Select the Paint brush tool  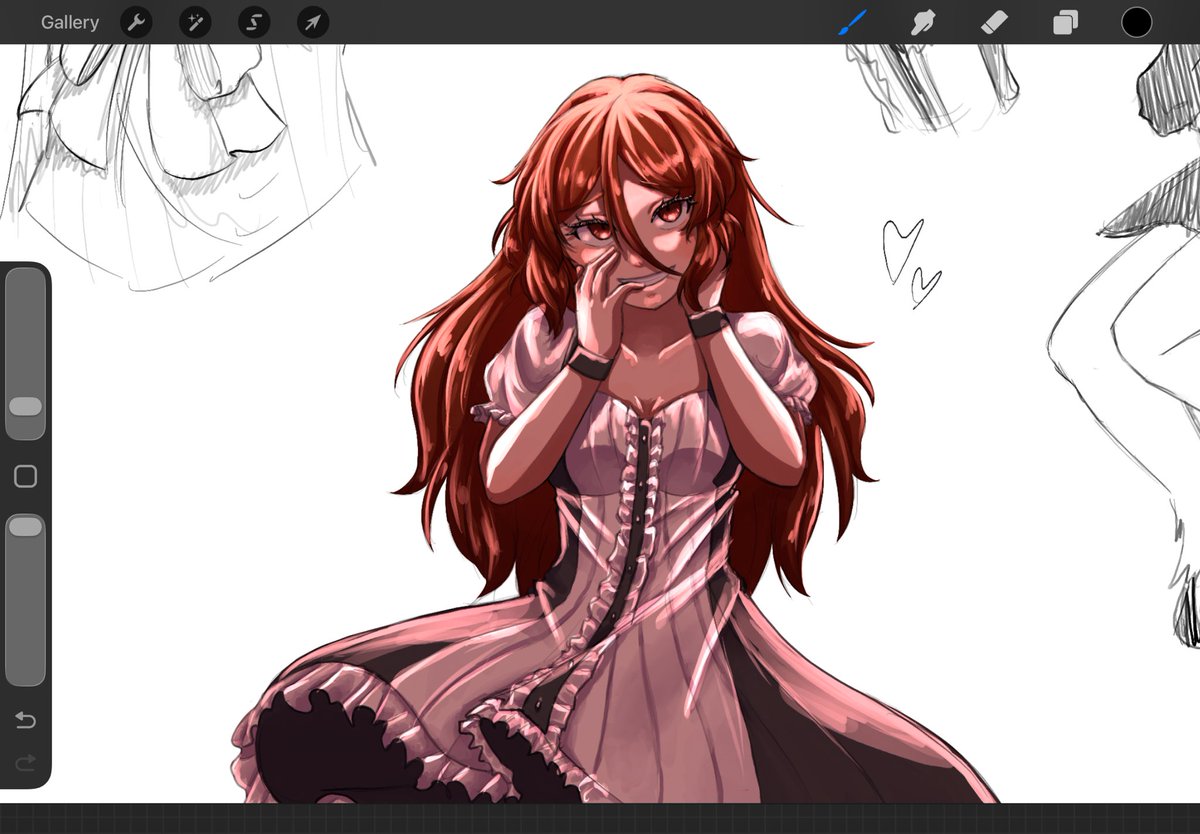tap(852, 22)
